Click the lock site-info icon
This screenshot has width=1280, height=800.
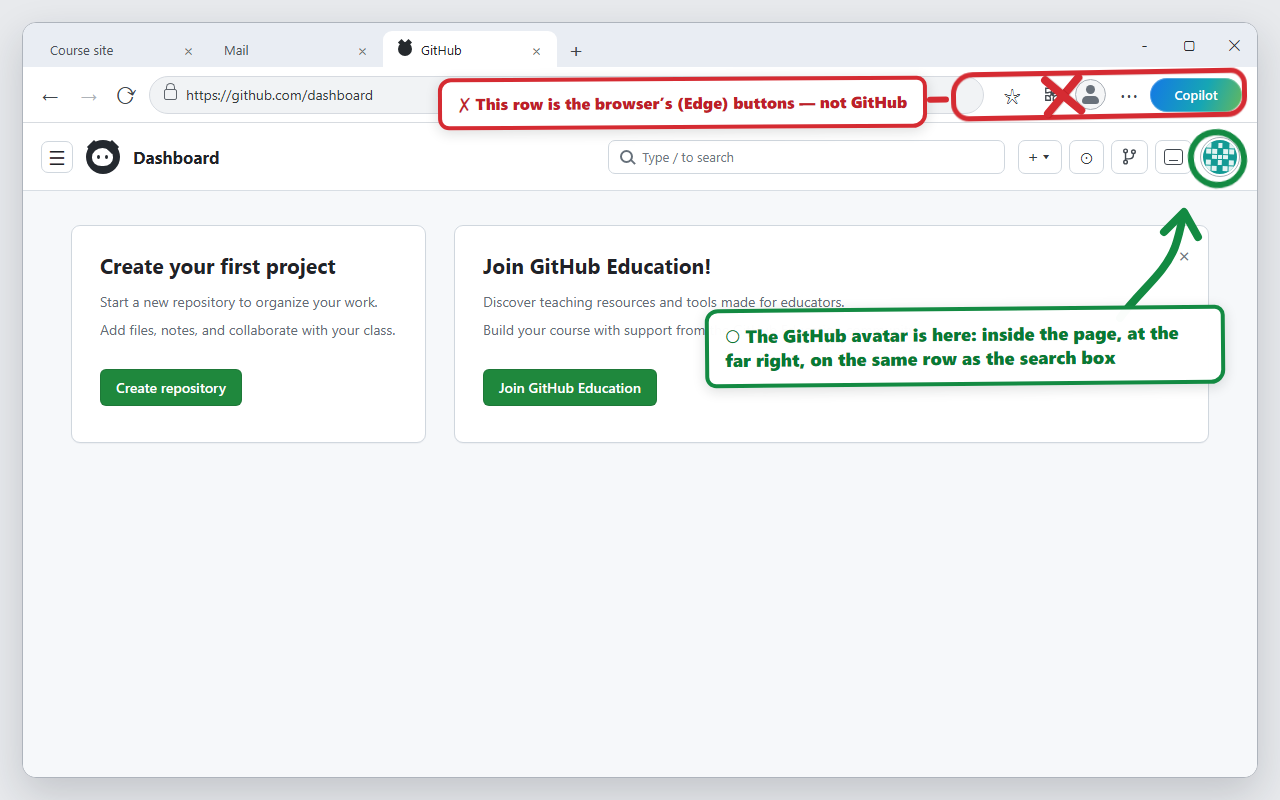(x=170, y=93)
